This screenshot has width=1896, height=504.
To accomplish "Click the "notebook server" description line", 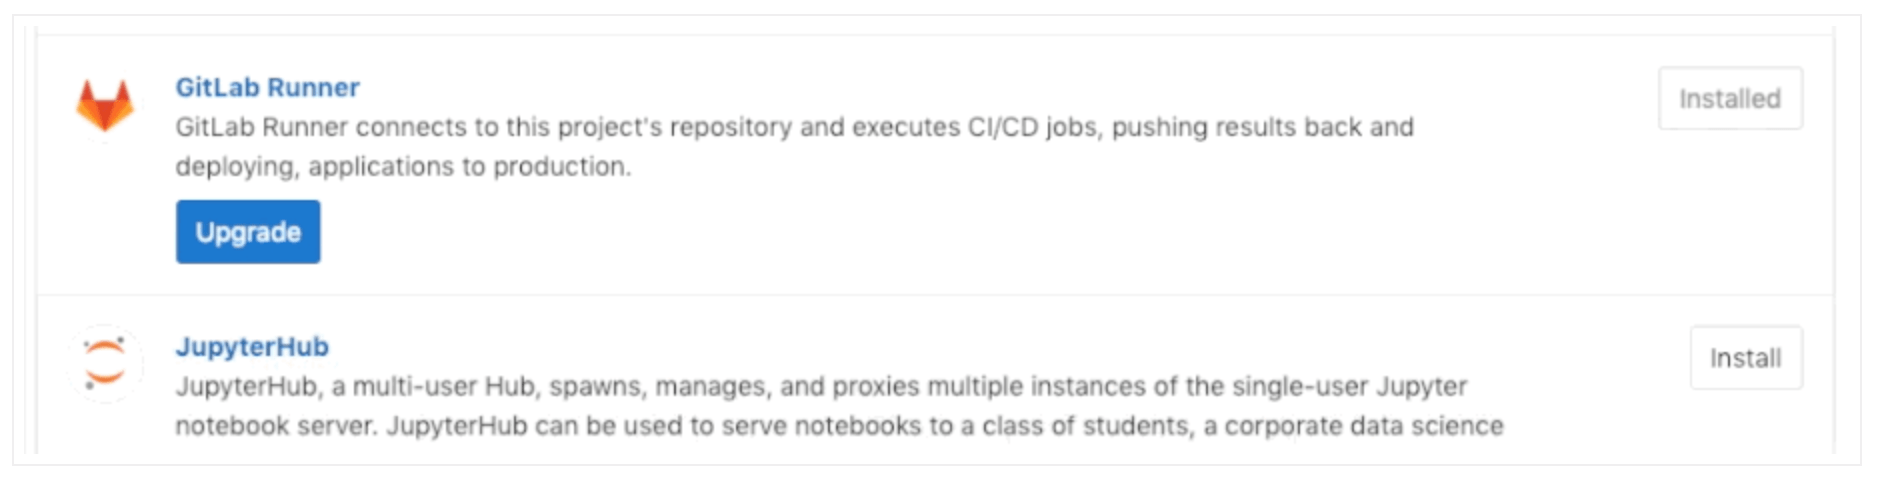I will 840,426.
